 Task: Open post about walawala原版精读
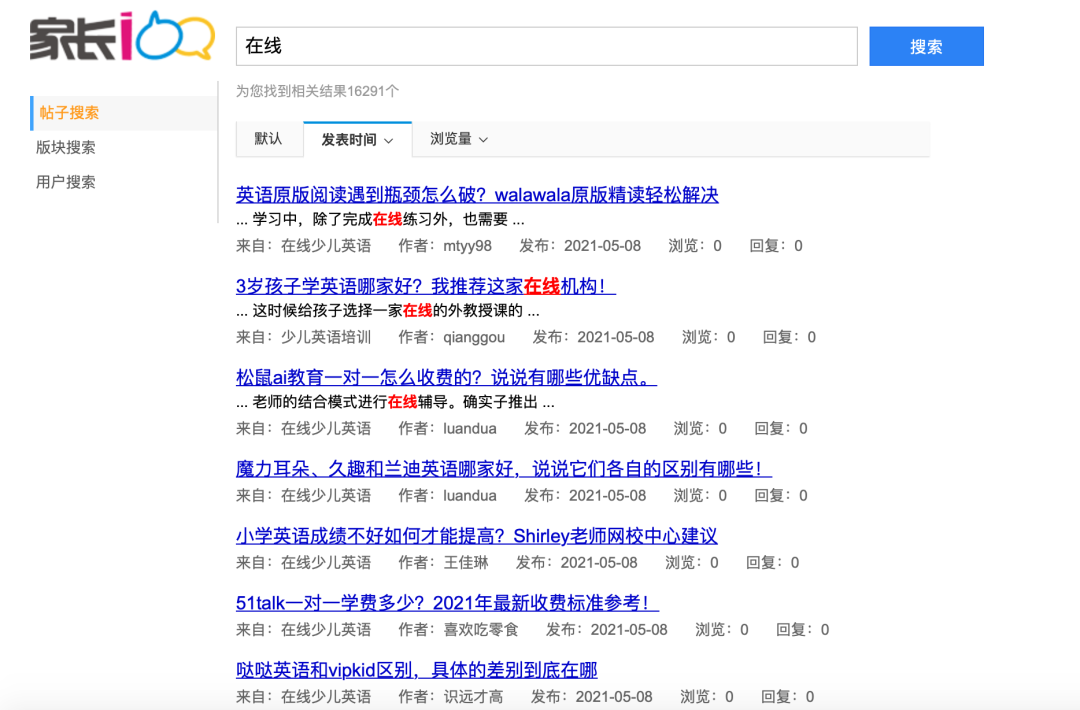(477, 195)
